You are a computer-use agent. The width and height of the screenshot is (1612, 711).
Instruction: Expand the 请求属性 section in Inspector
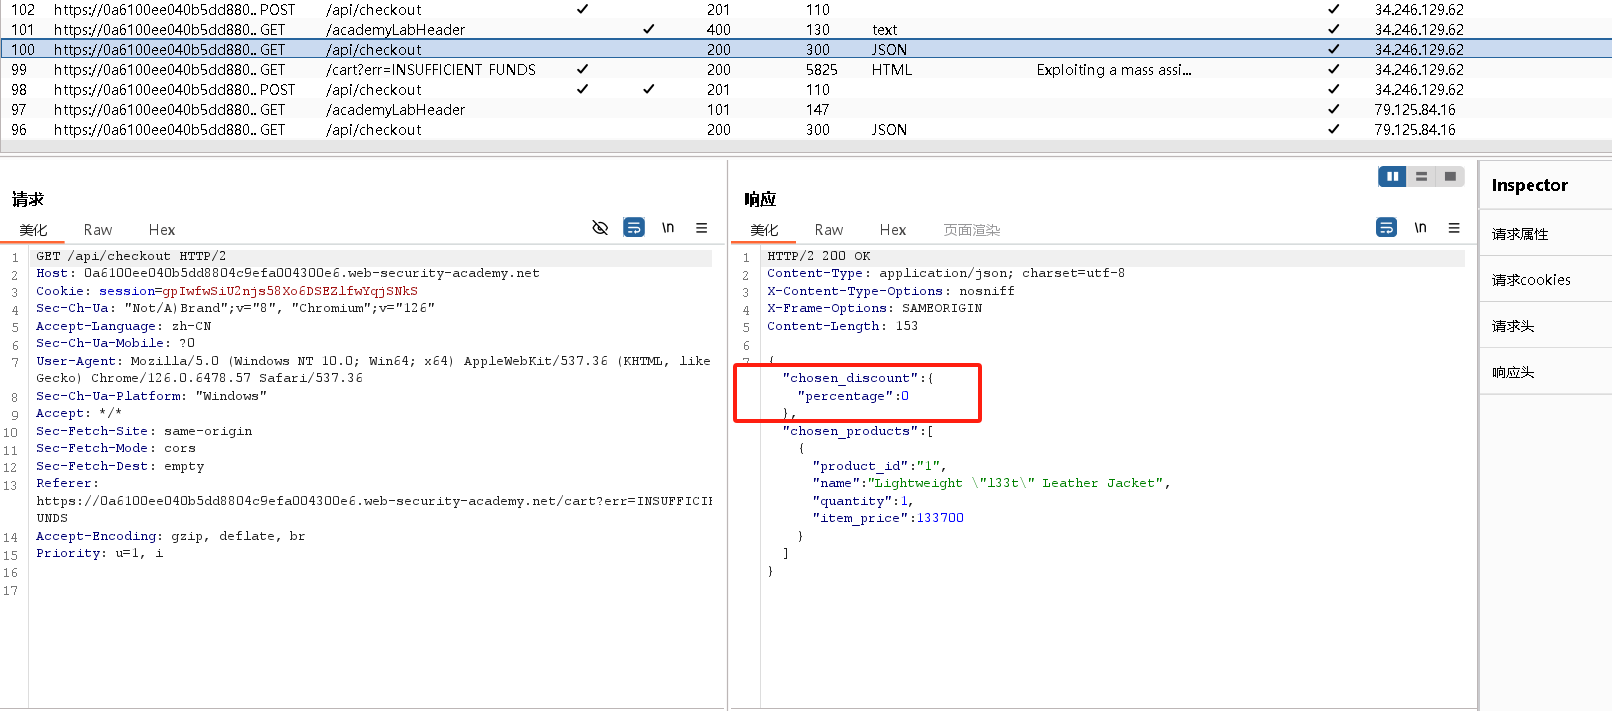[1520, 234]
